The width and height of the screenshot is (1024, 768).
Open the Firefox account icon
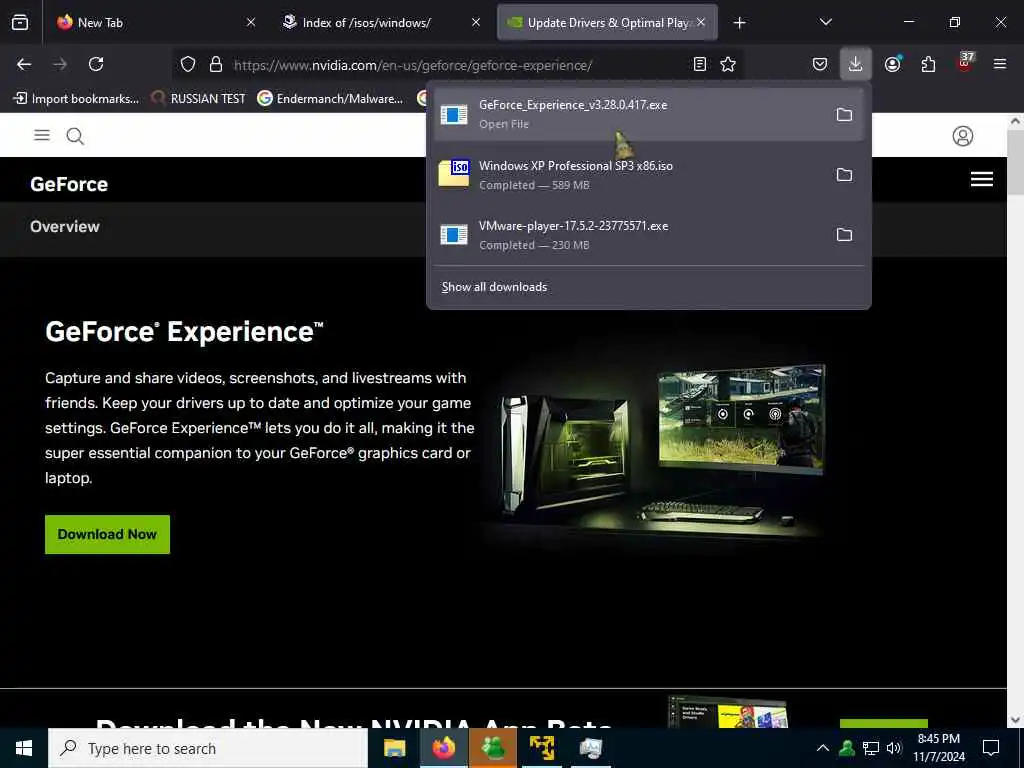click(x=892, y=64)
